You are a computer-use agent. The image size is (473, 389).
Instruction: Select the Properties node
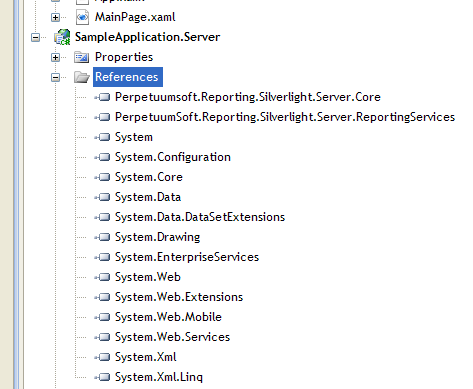point(124,57)
